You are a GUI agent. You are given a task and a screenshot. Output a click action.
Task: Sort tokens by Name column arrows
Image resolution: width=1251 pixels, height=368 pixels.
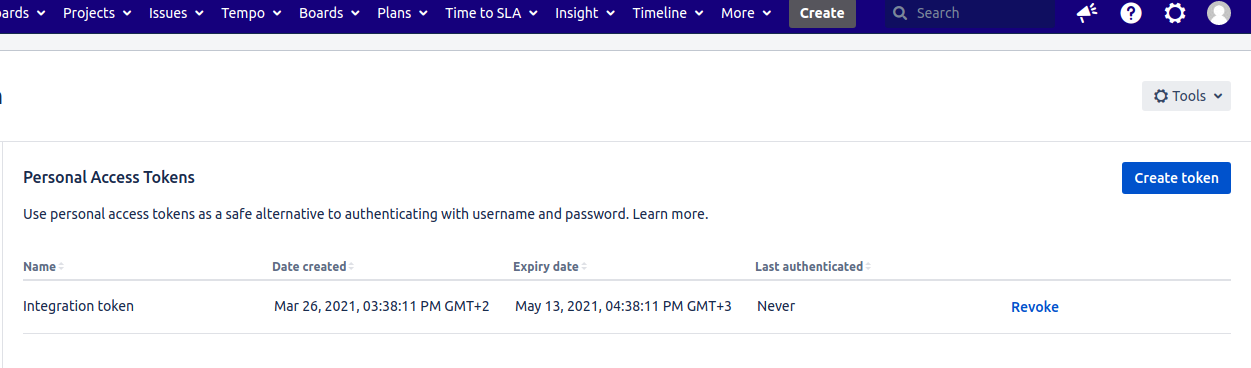click(x=61, y=267)
